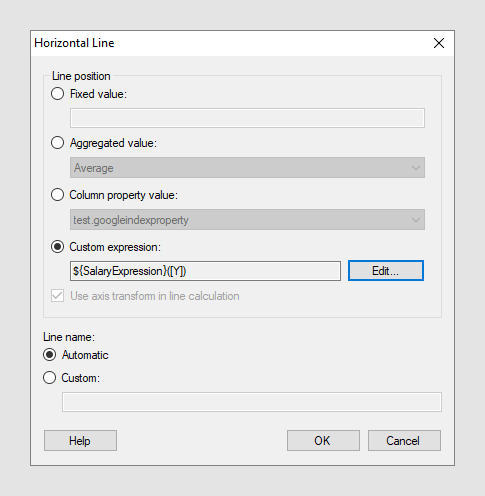485x496 pixels.
Task: Open the Average aggregation dropdown
Action: (x=247, y=168)
